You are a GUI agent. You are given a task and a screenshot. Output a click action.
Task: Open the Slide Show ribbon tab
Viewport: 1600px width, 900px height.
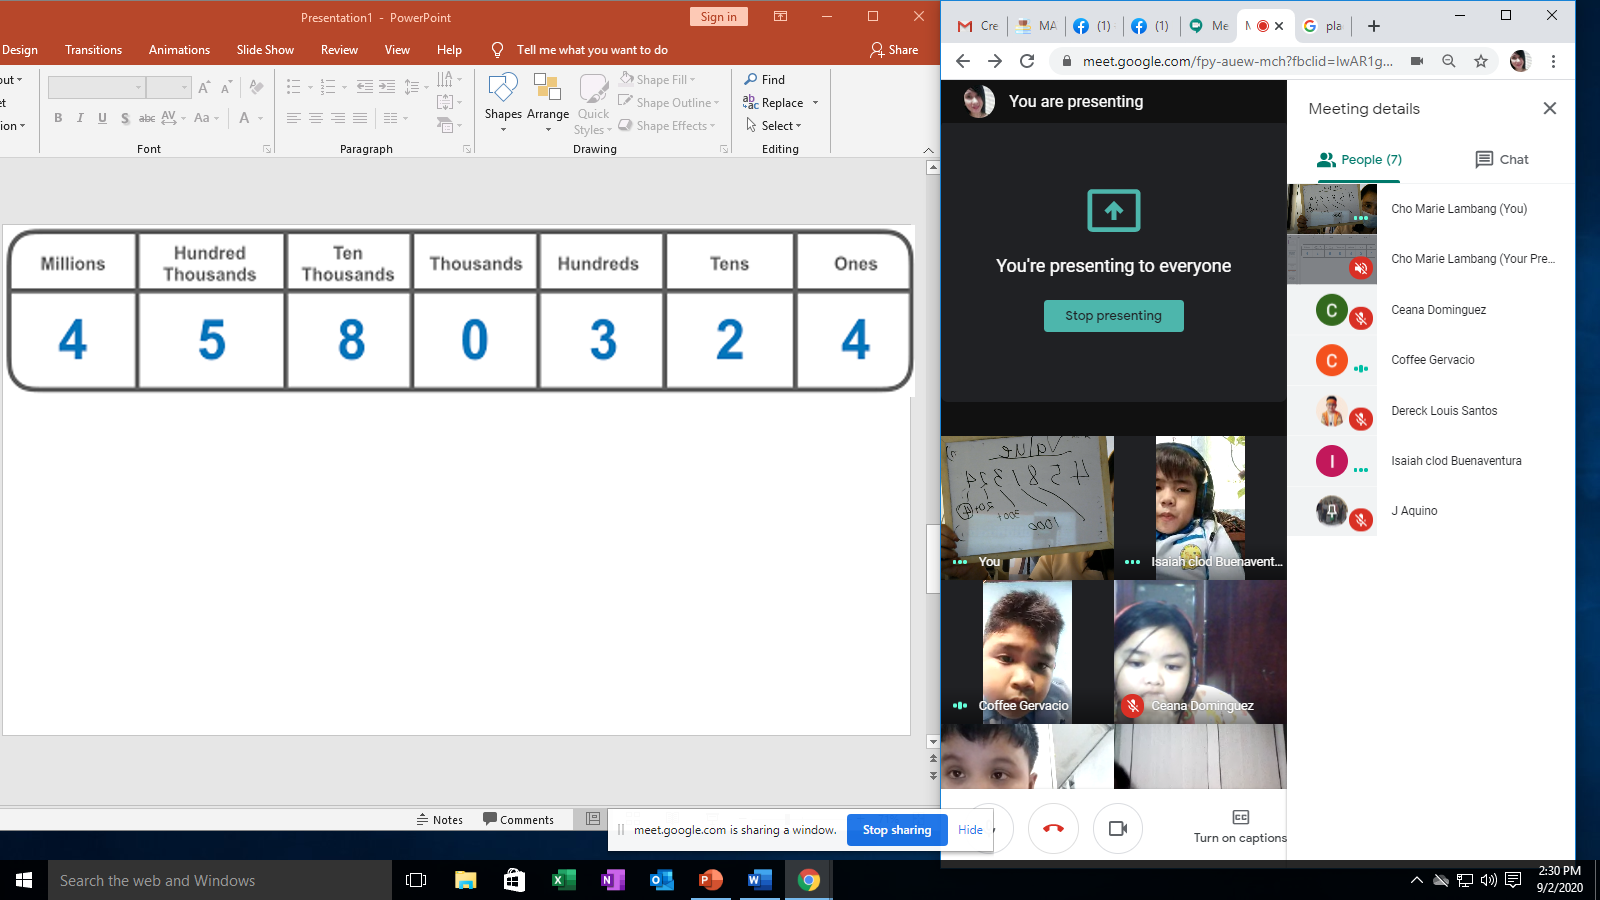click(265, 50)
